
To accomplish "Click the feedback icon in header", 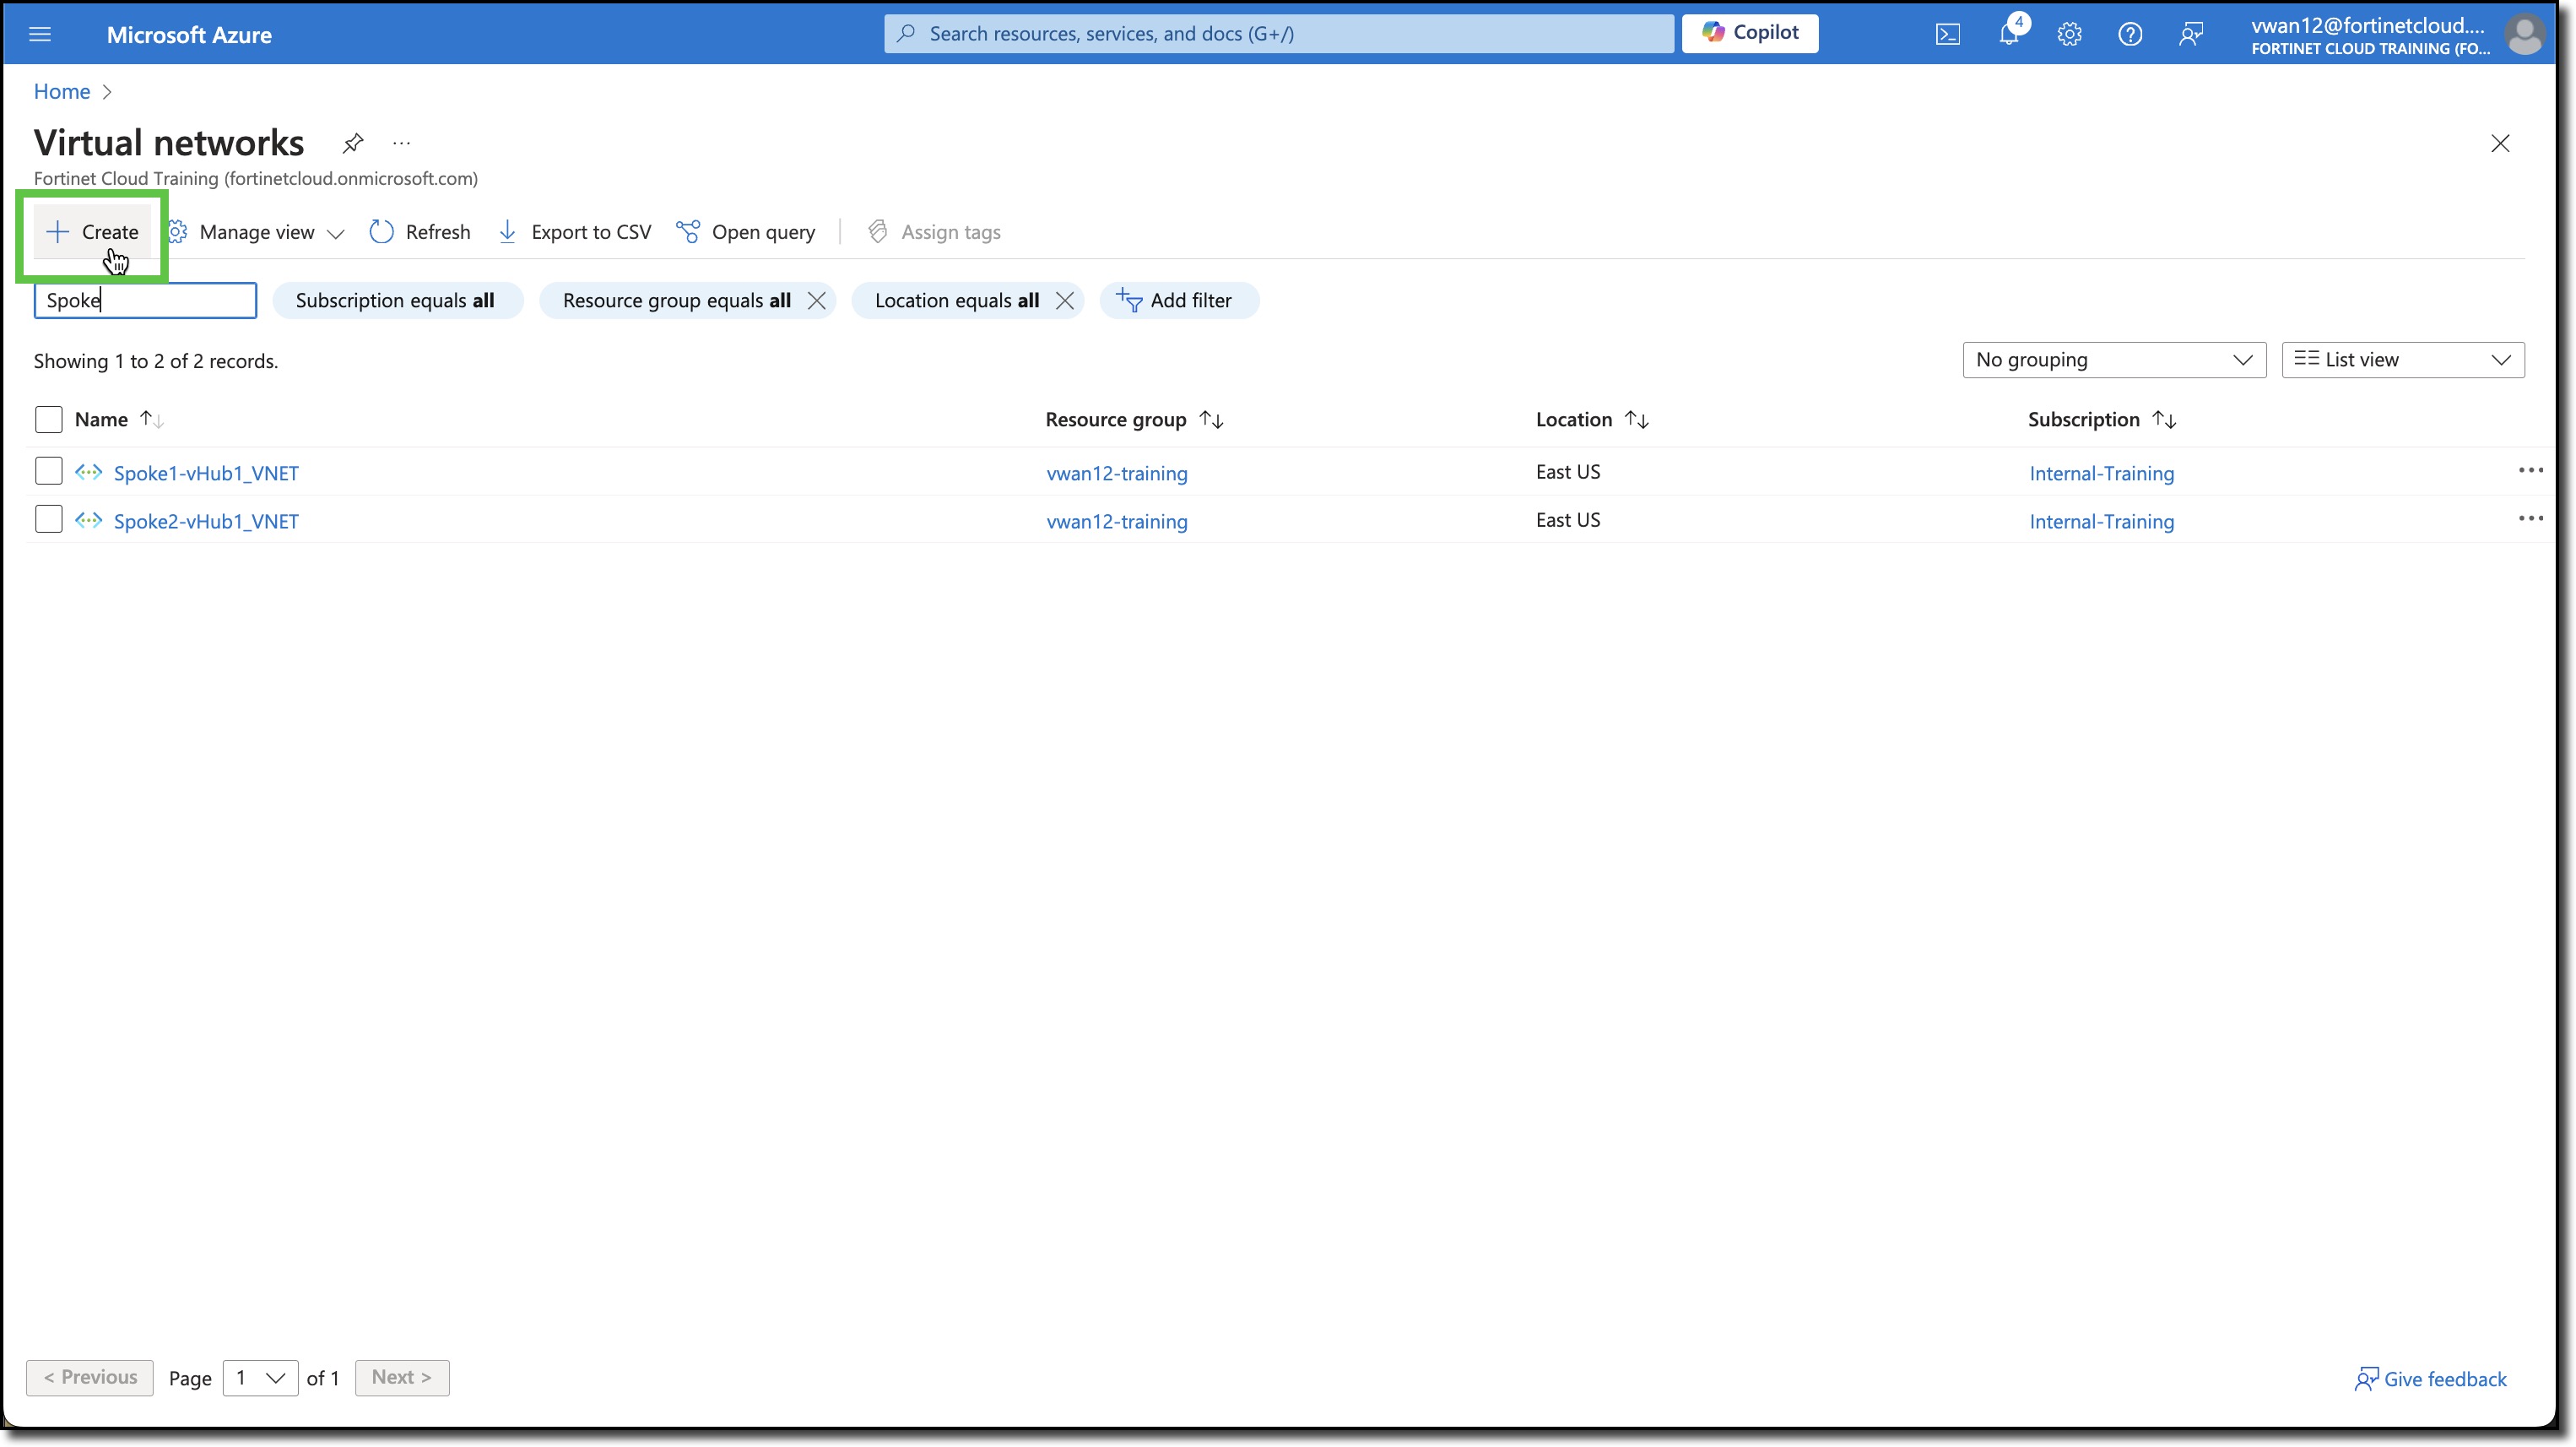I will [2191, 34].
